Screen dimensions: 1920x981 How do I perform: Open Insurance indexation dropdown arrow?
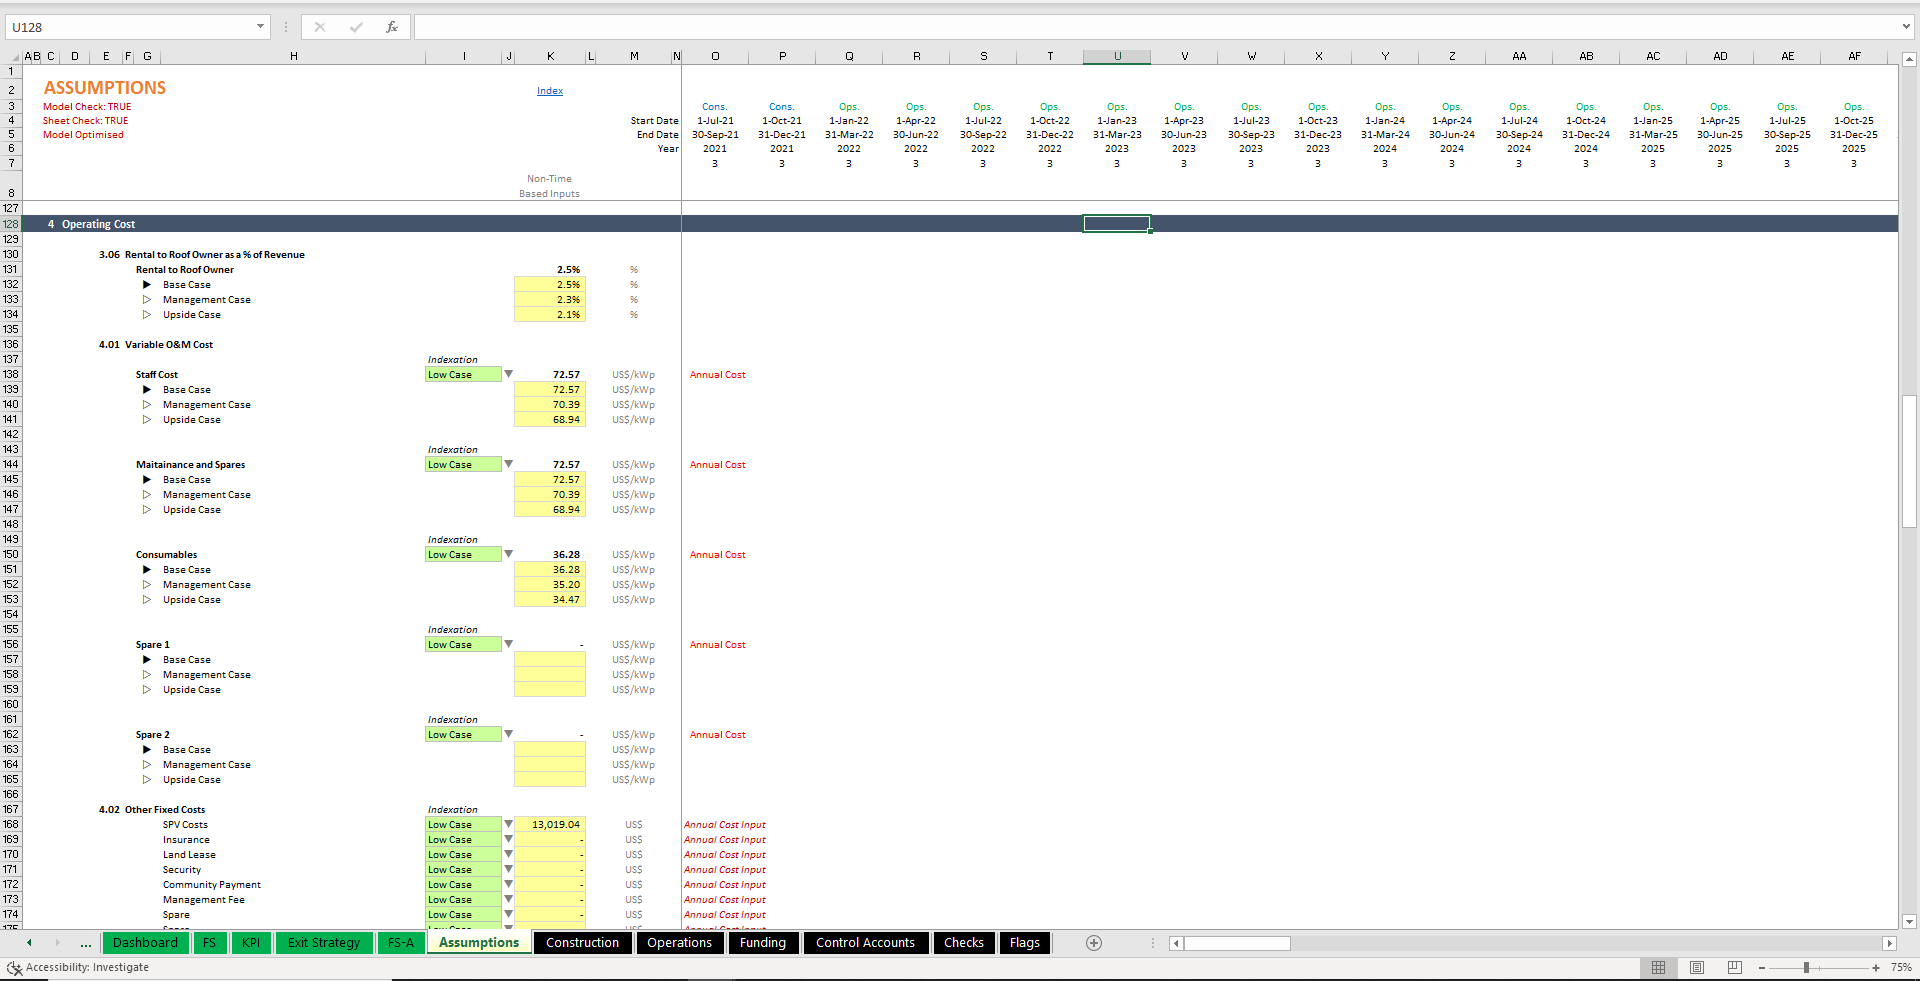click(508, 839)
